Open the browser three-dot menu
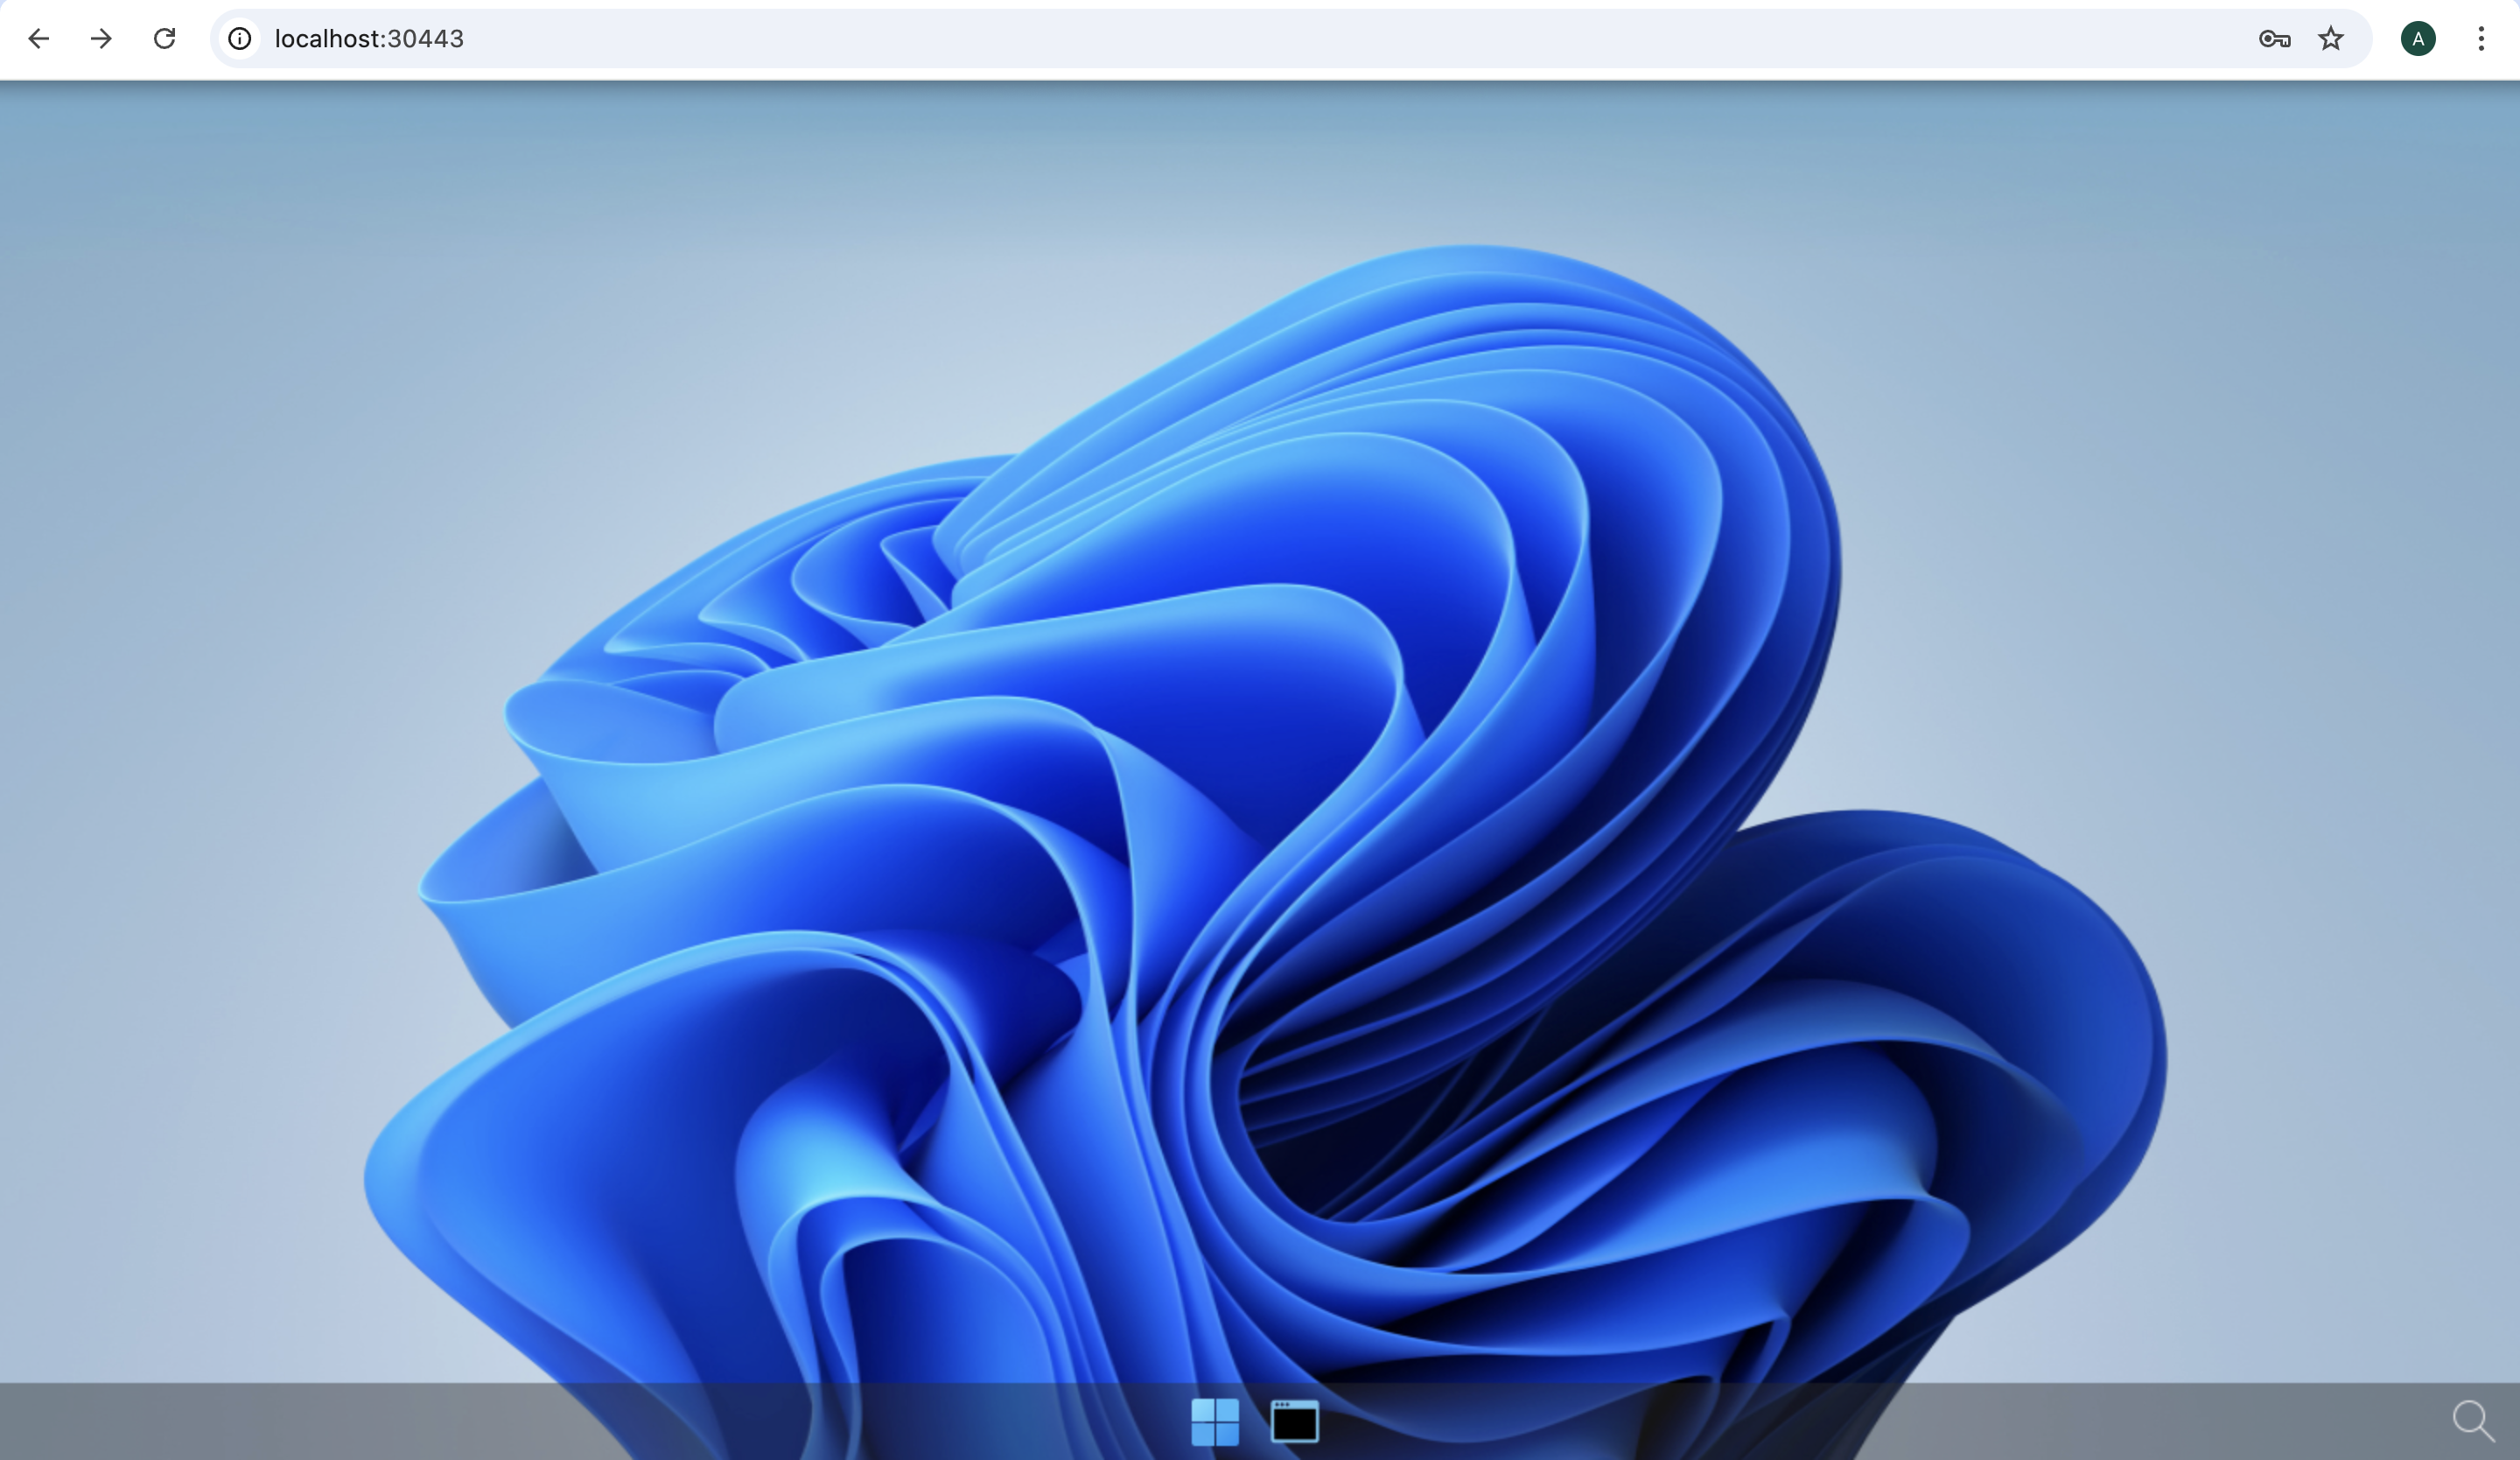The image size is (2520, 1460). [x=2481, y=39]
